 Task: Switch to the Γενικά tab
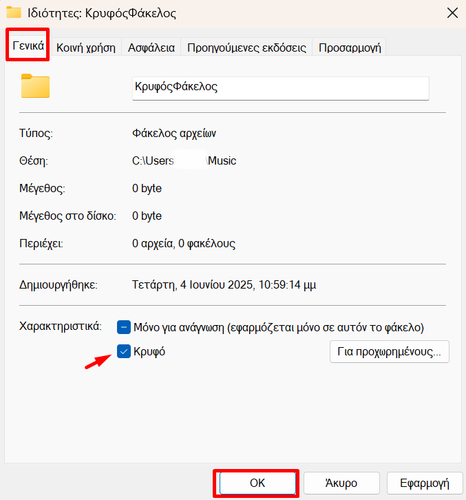click(x=28, y=45)
